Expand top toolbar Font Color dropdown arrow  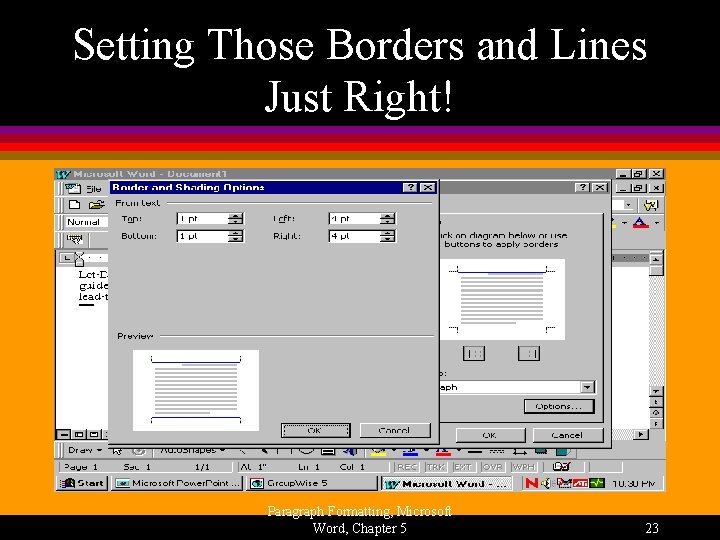pyautogui.click(x=657, y=223)
